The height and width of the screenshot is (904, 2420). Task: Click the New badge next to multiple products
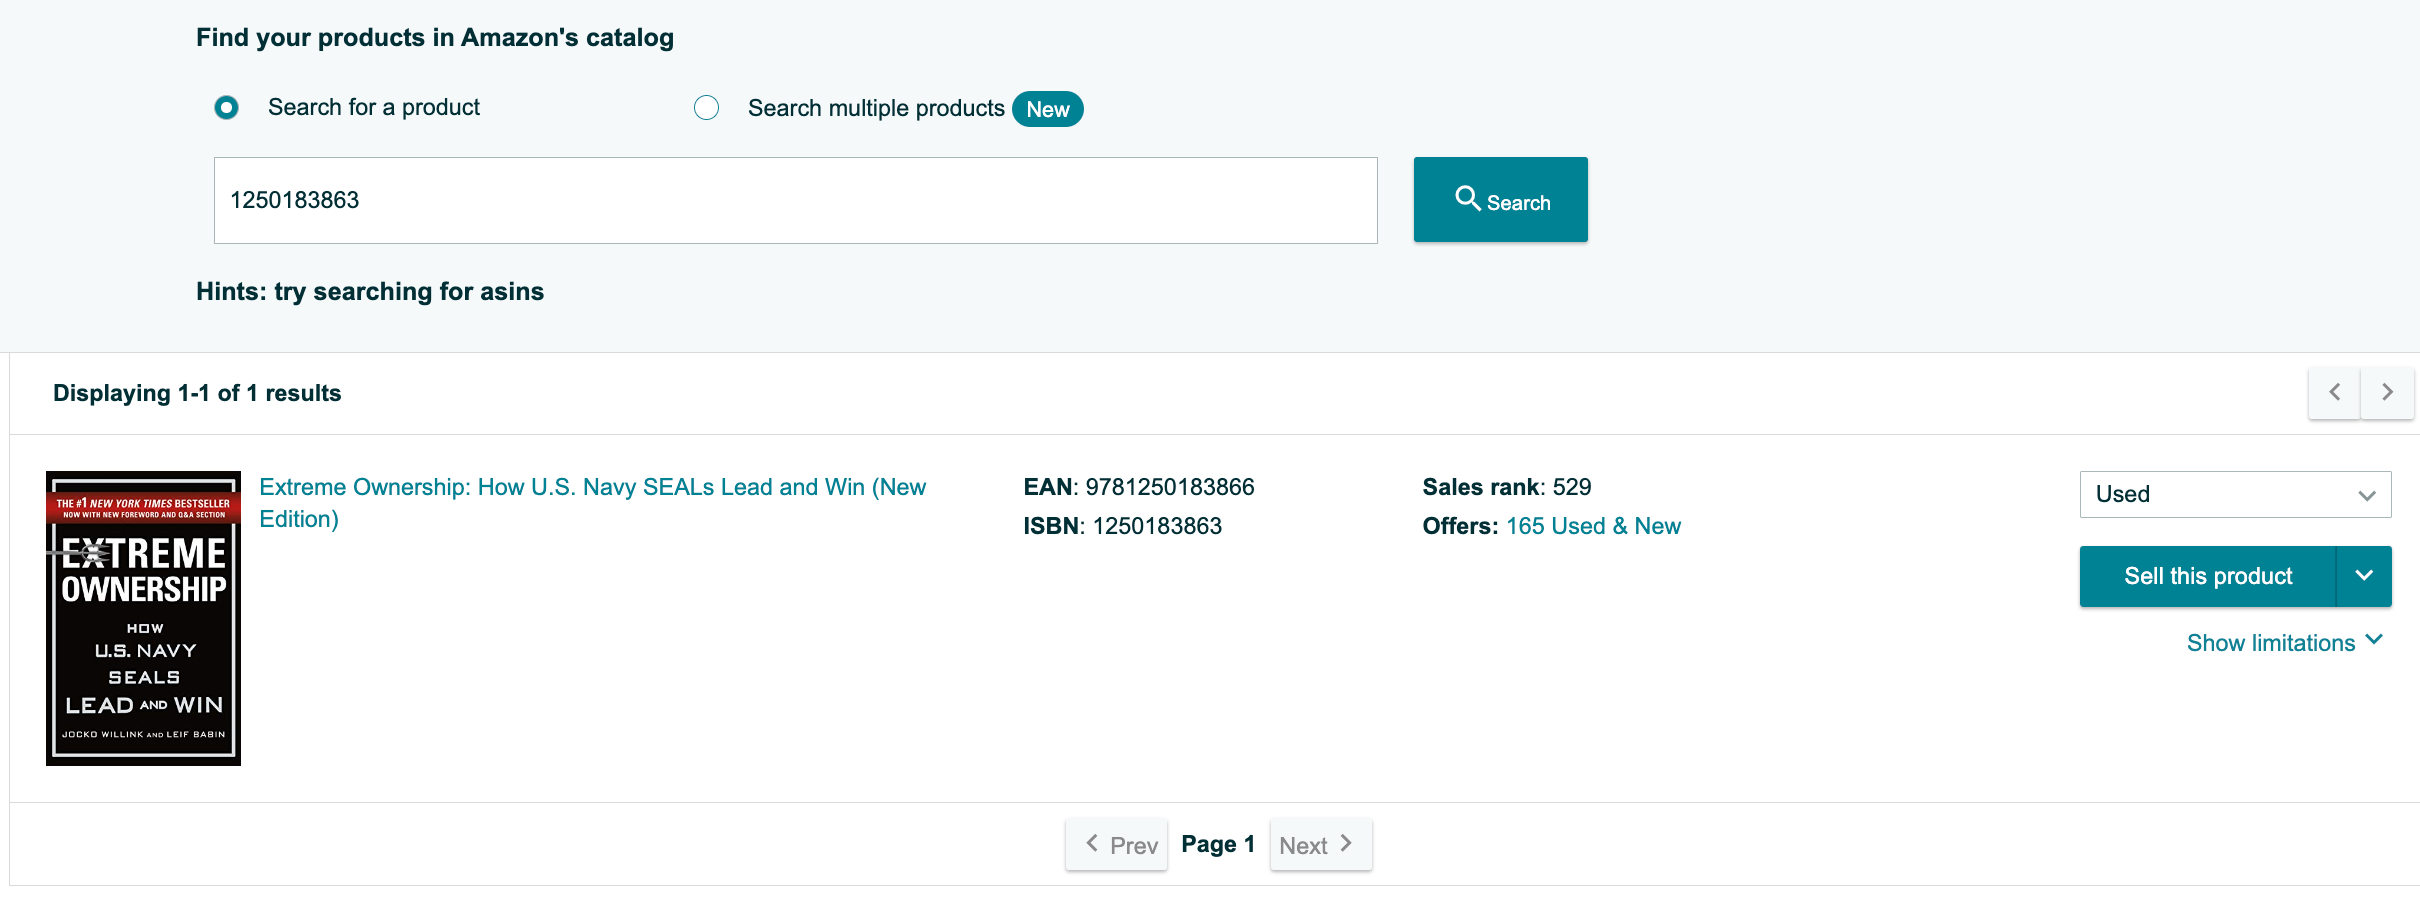click(1047, 109)
